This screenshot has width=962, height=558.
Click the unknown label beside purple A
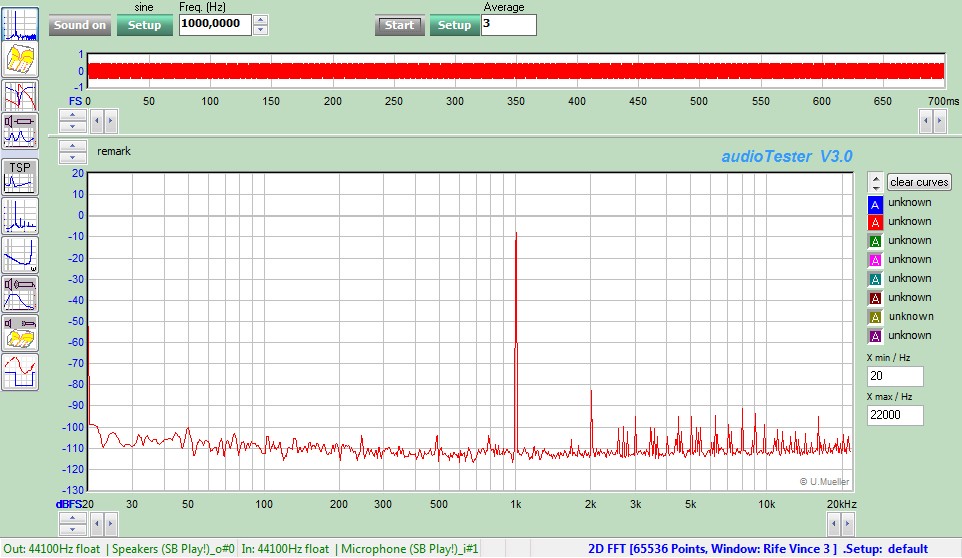tap(910, 335)
